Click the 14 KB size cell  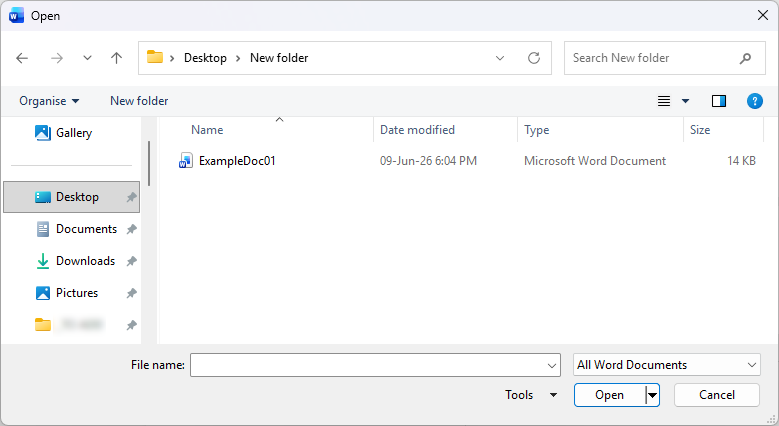741,161
